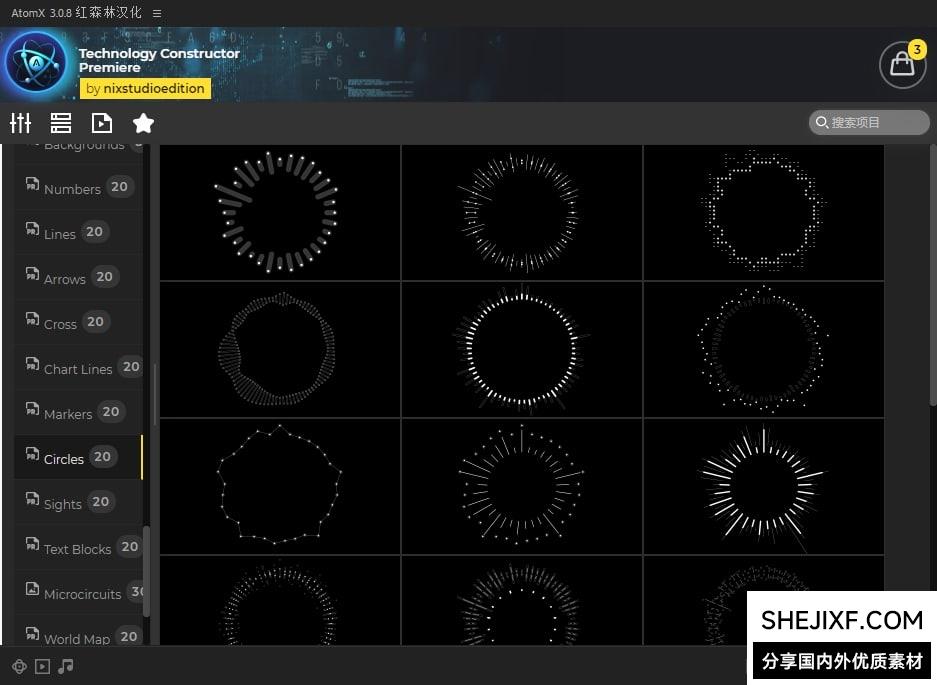Open the sliders settings icon in toolbar

(21, 123)
